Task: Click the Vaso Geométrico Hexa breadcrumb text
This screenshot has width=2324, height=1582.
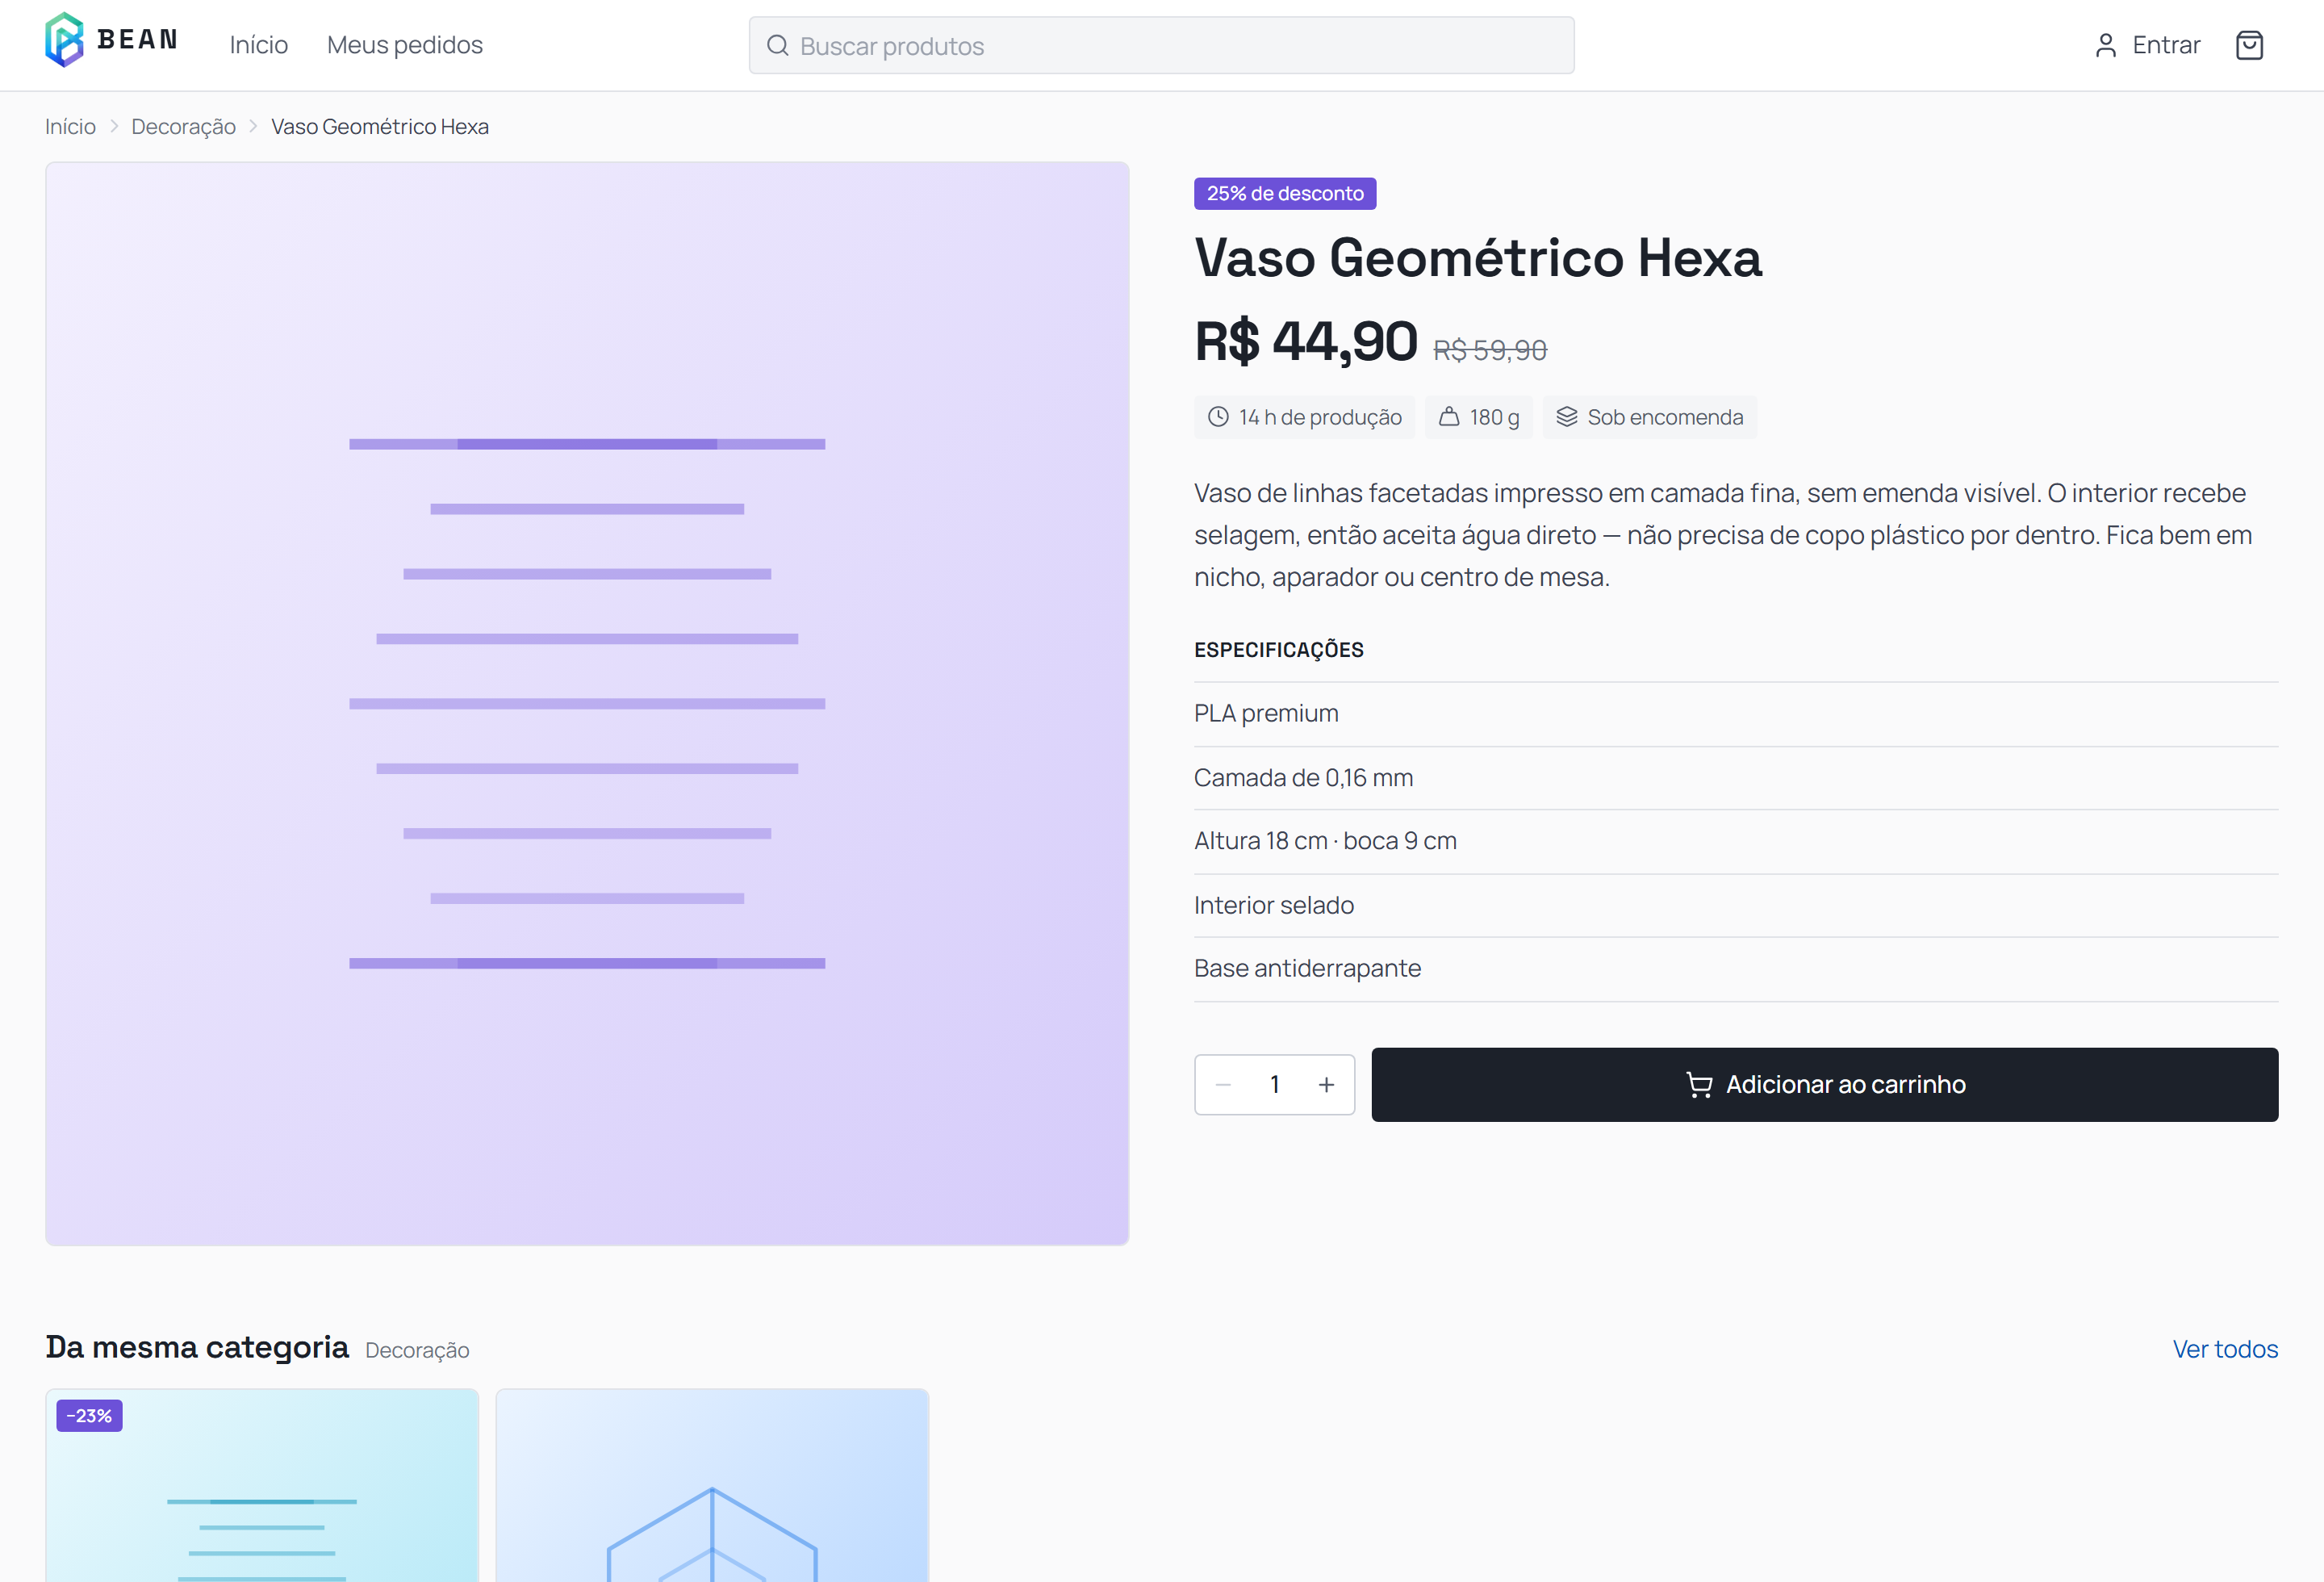Action: point(380,127)
